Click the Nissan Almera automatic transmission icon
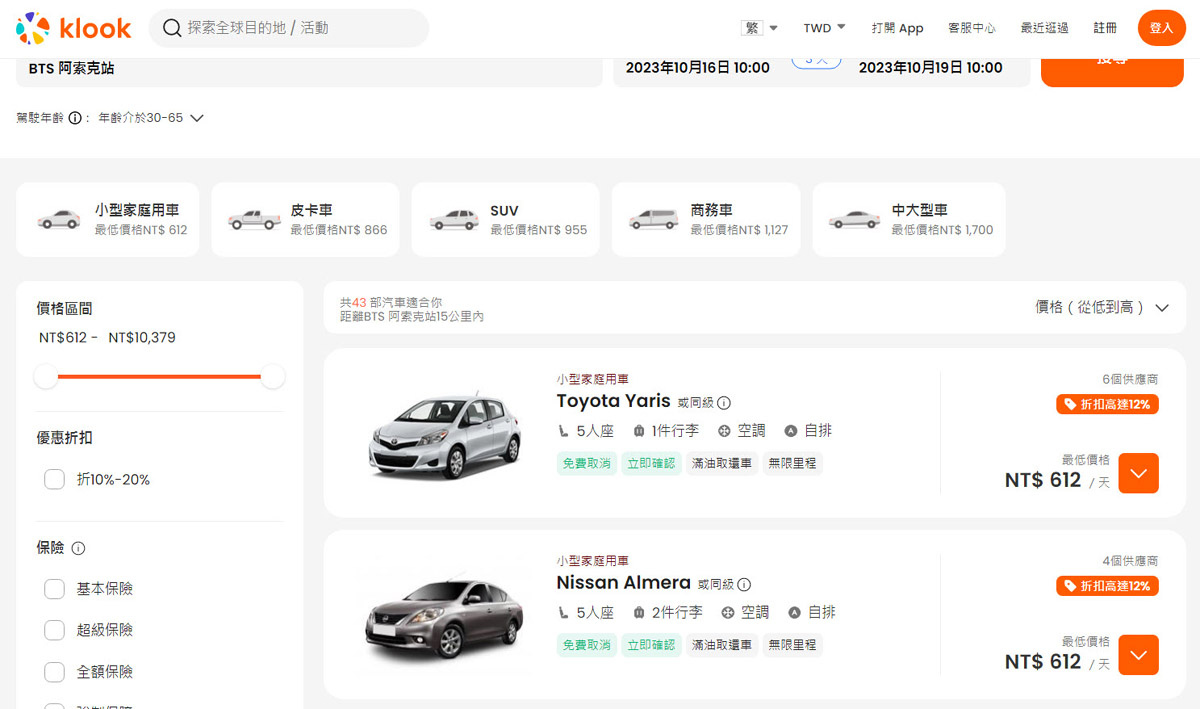 pyautogui.click(x=795, y=612)
